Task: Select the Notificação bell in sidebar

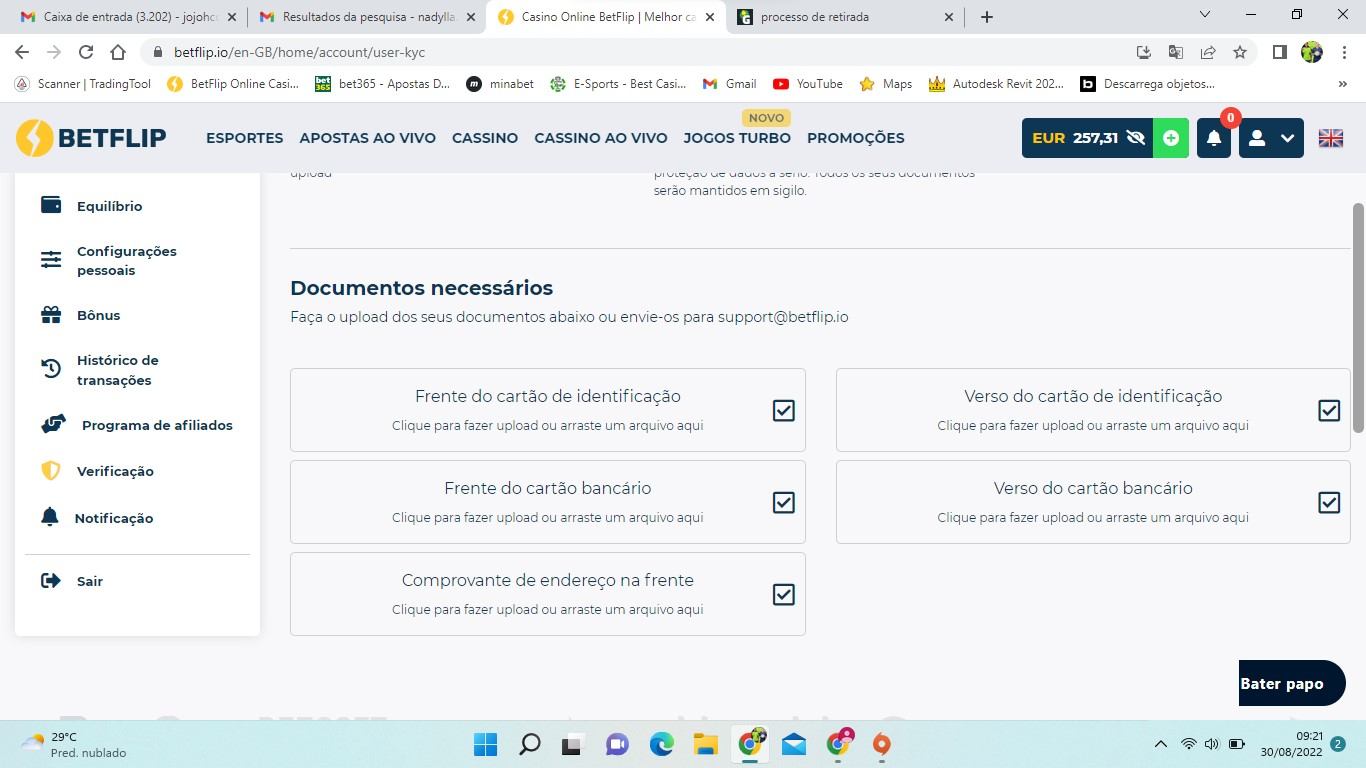Action: coord(112,517)
